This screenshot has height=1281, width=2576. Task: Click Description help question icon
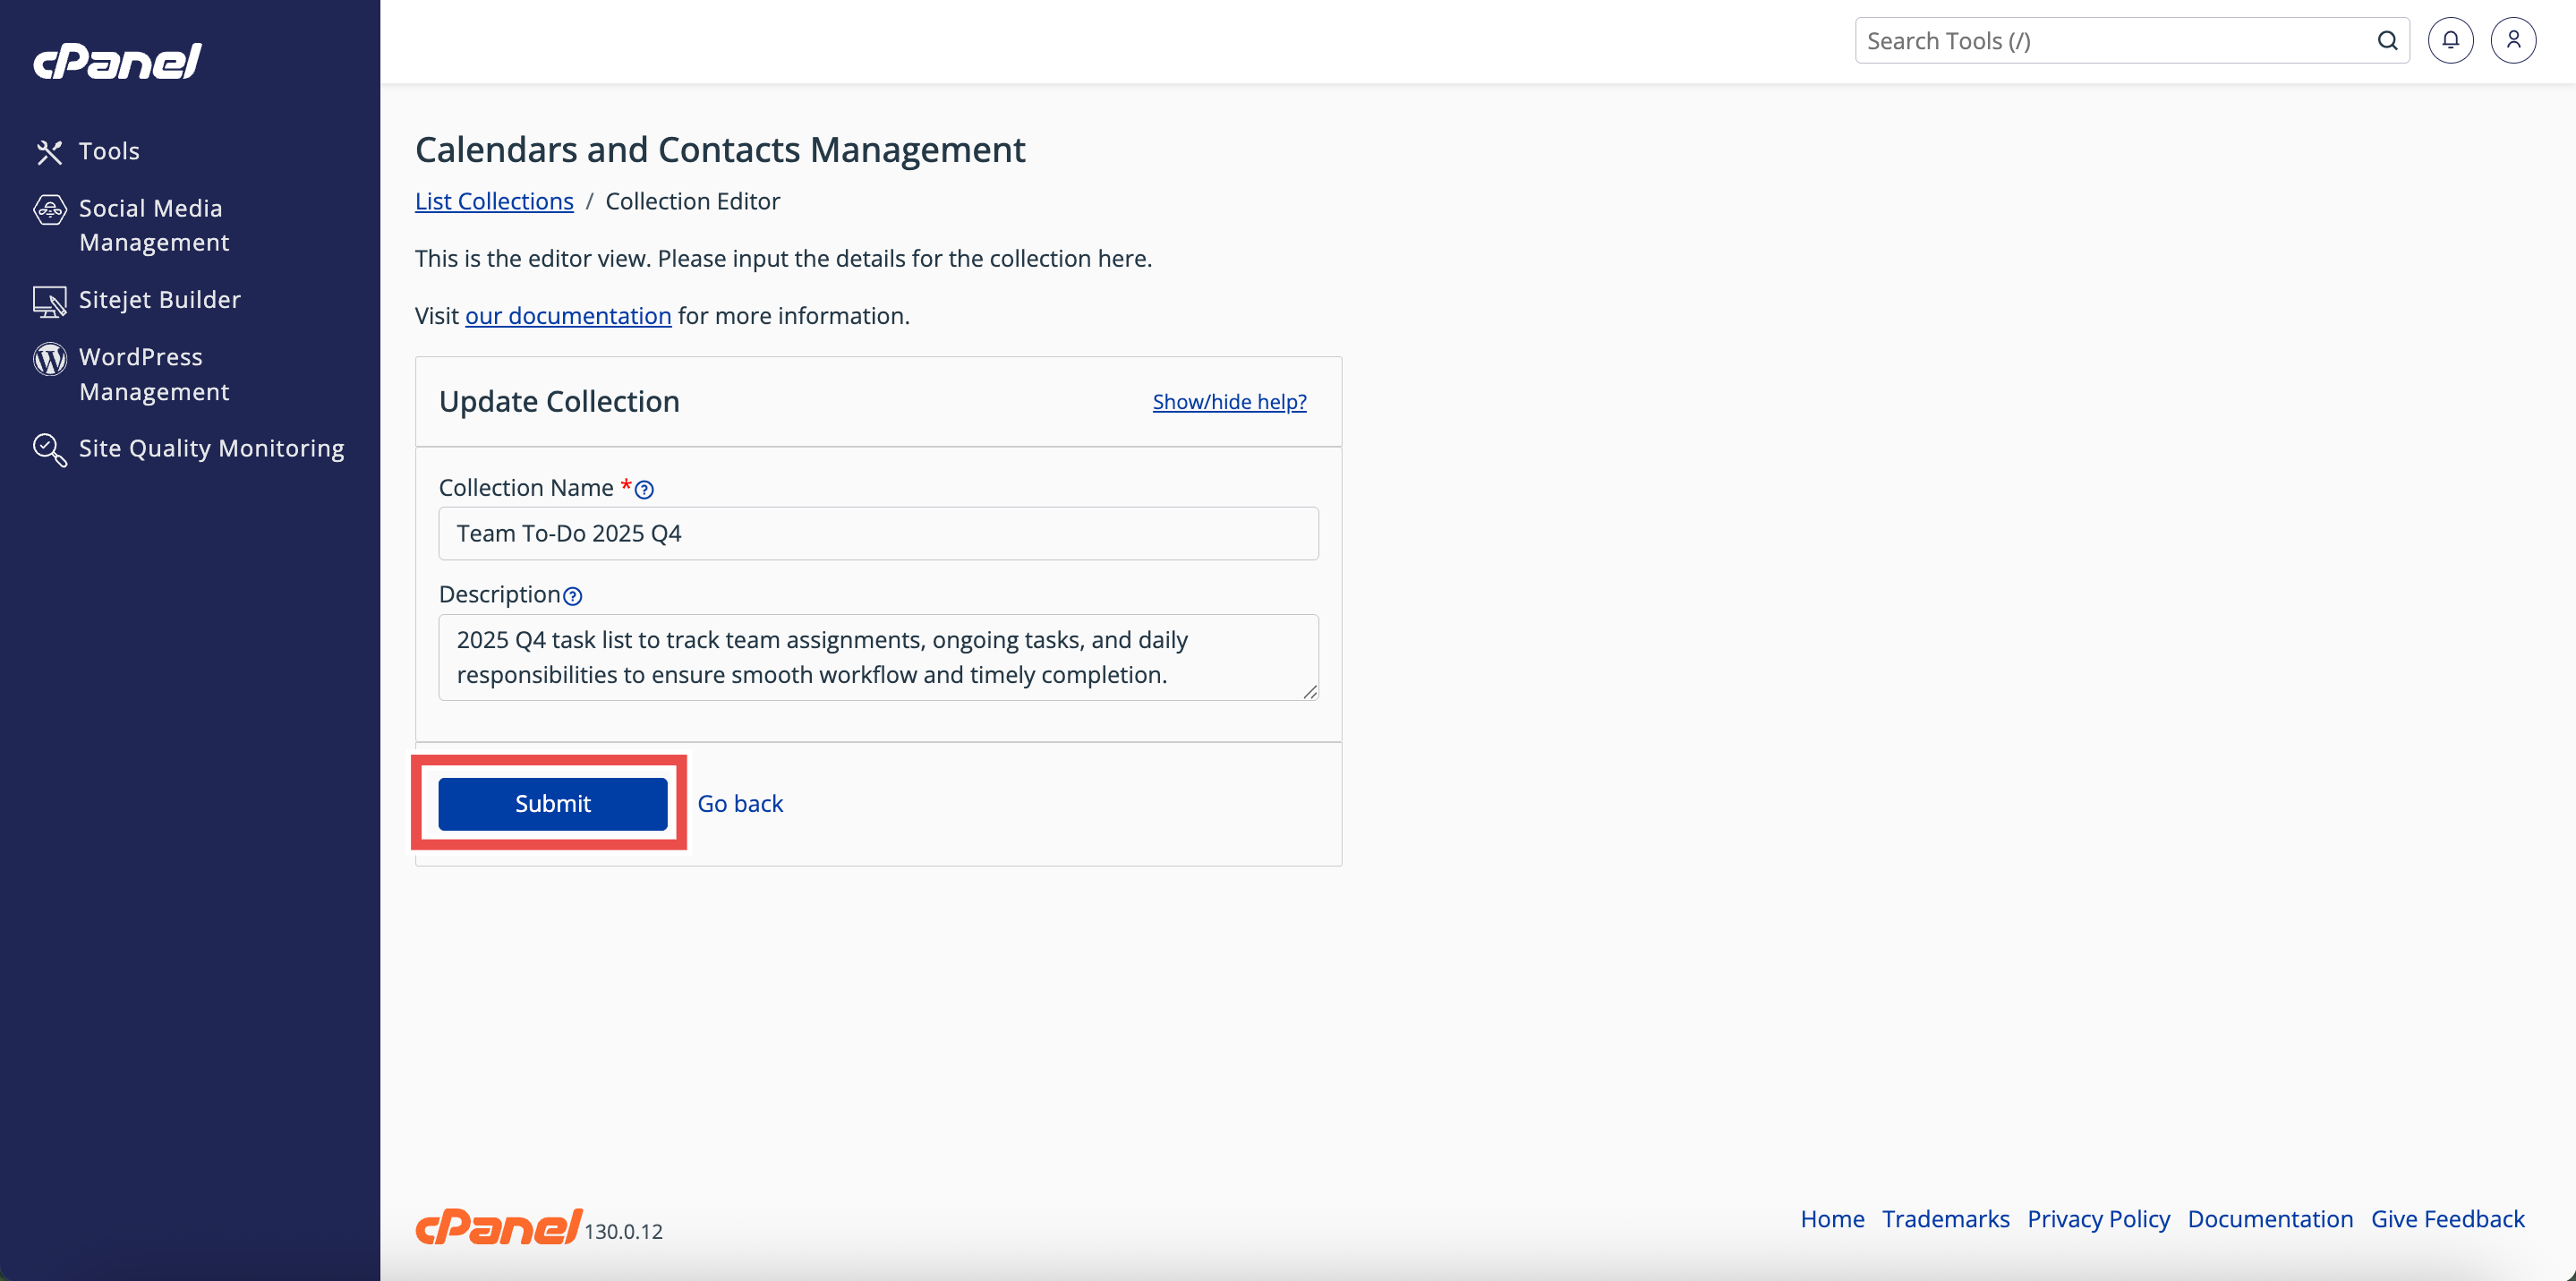pos(572,597)
